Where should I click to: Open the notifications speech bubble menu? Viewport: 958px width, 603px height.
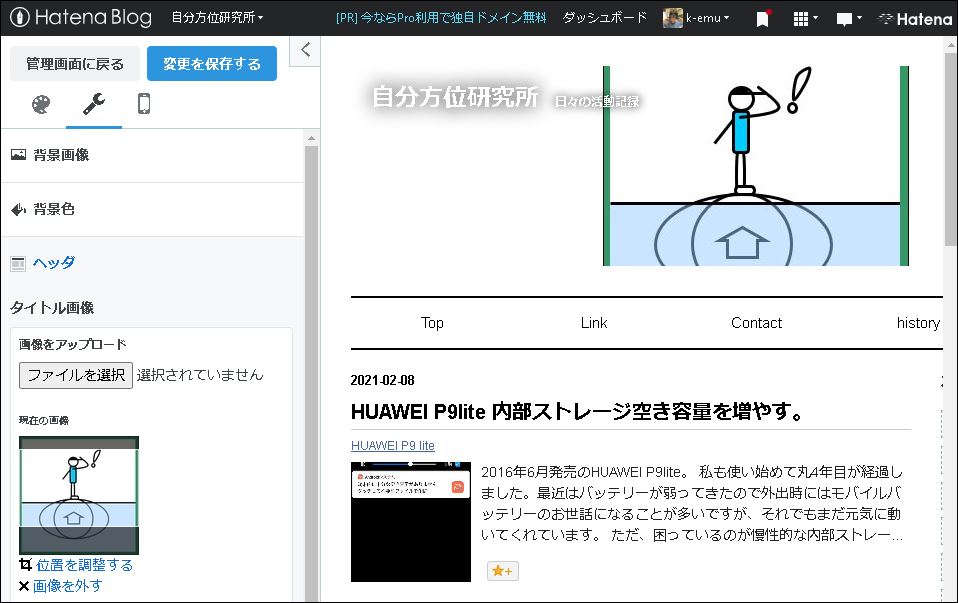tap(848, 19)
